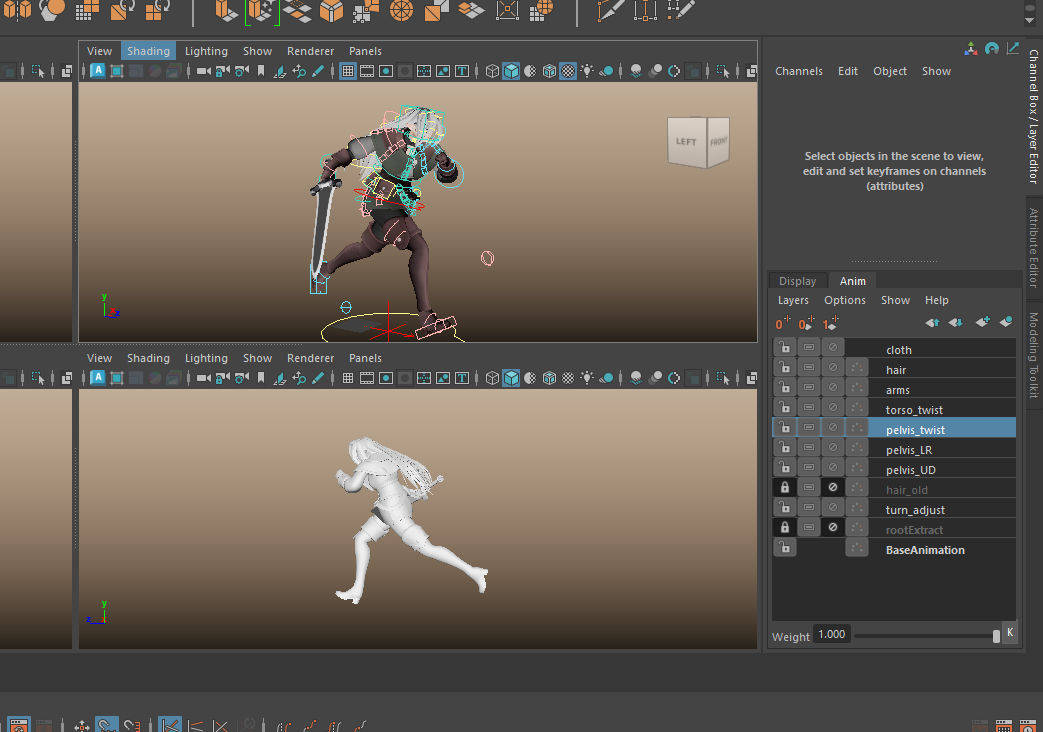This screenshot has width=1043, height=732.
Task: Toggle solo on the arms layer
Action: (x=809, y=389)
